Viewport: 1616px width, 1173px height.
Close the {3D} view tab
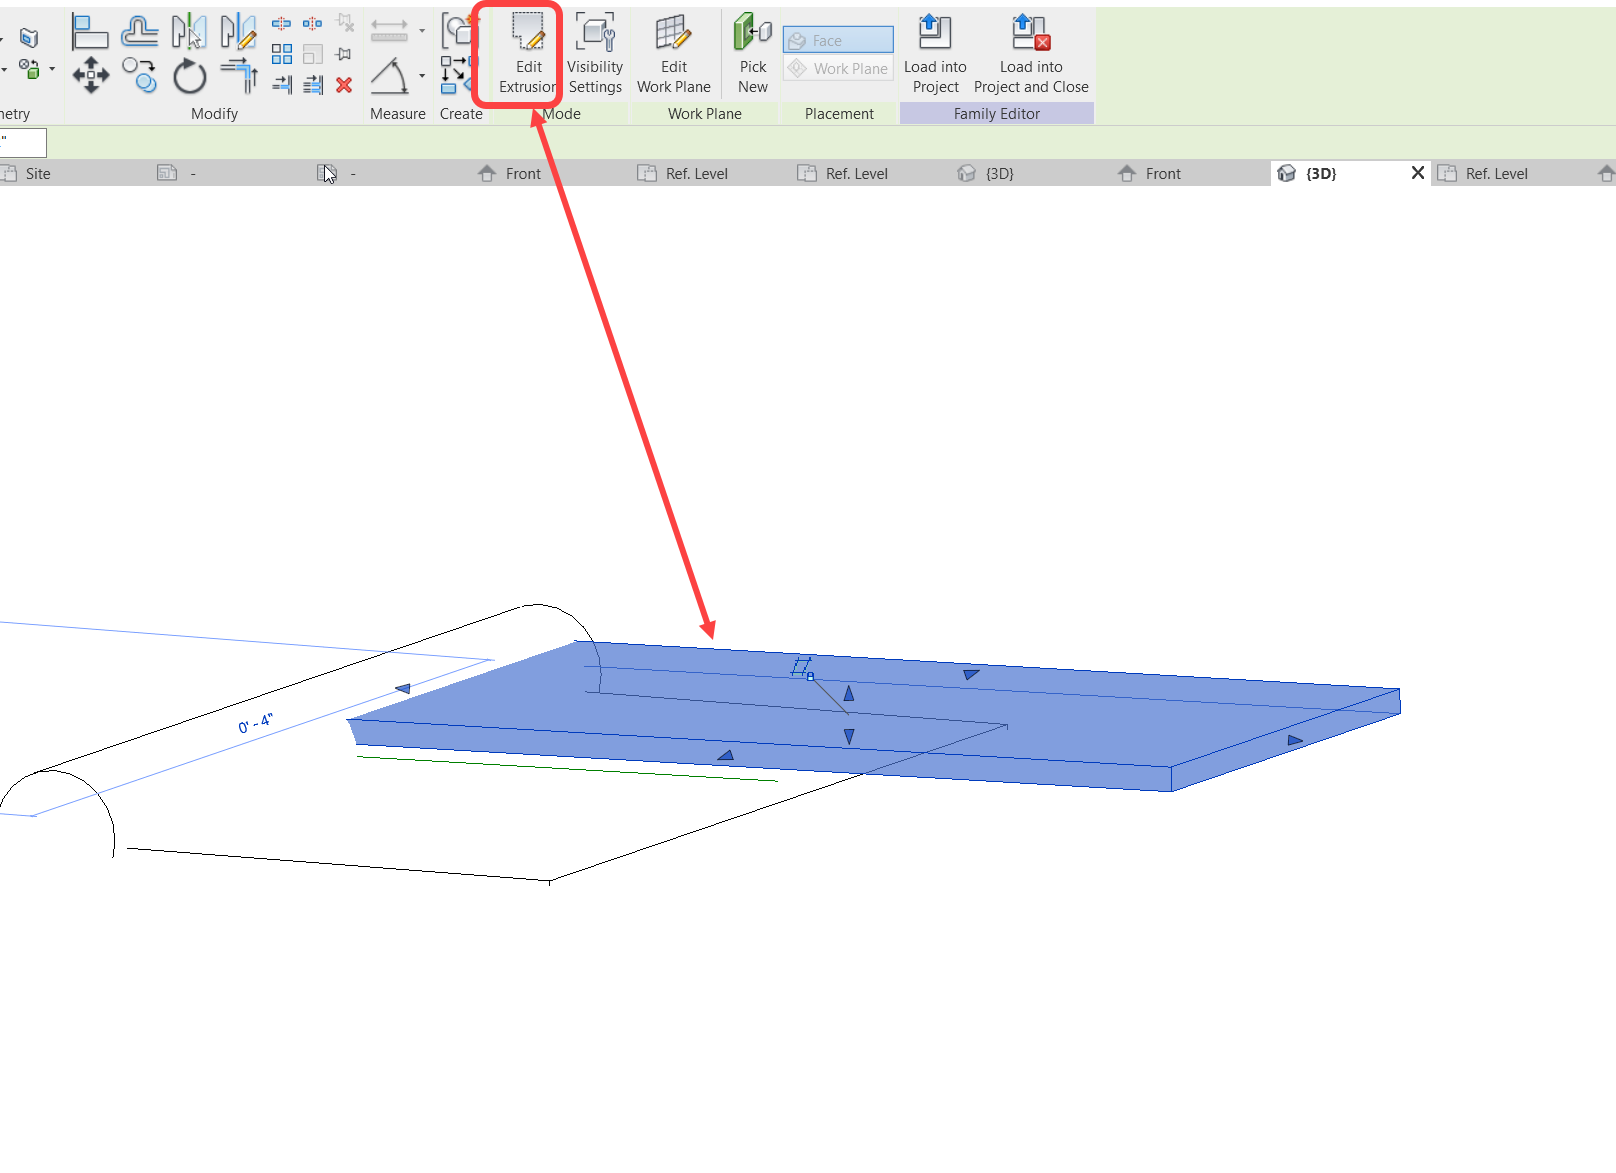1417,172
